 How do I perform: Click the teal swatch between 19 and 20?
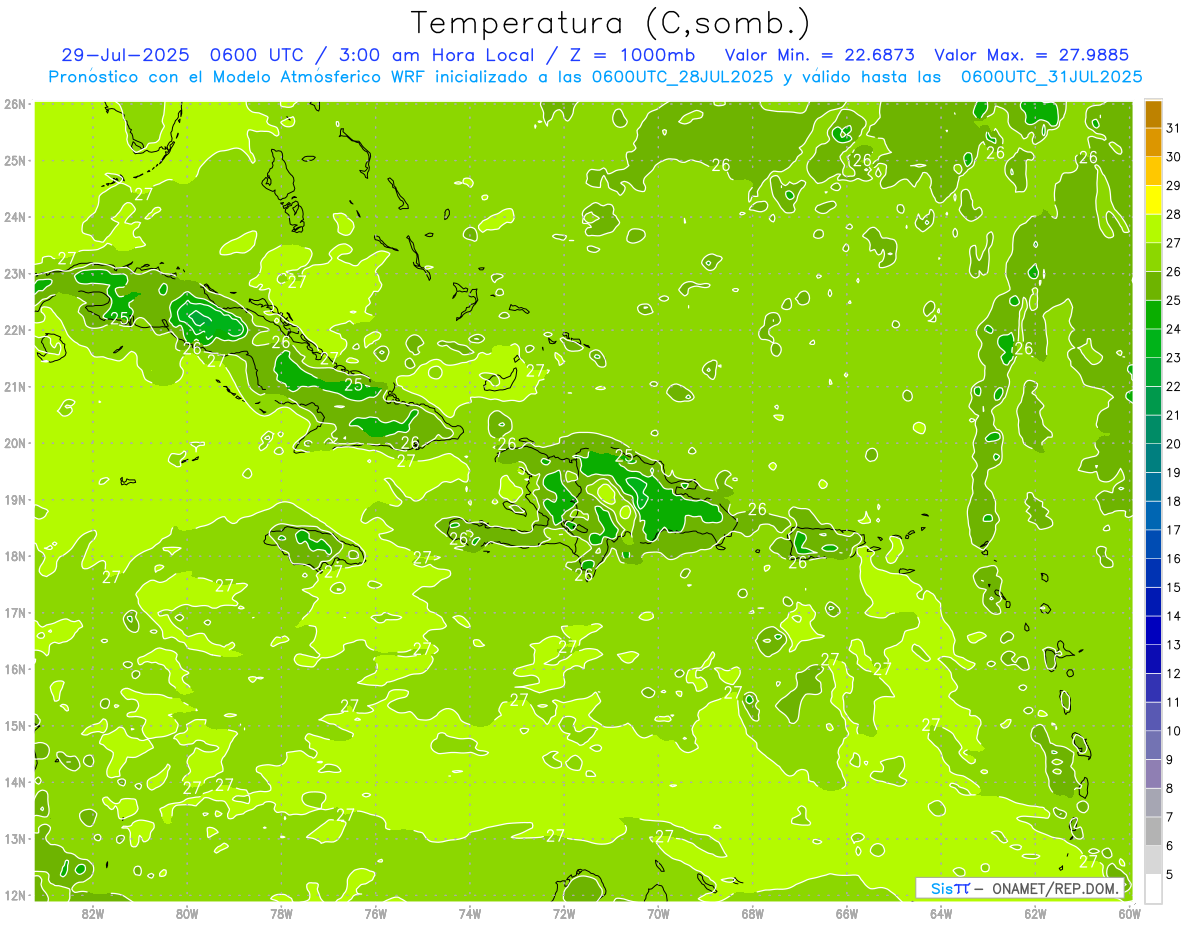point(1153,459)
